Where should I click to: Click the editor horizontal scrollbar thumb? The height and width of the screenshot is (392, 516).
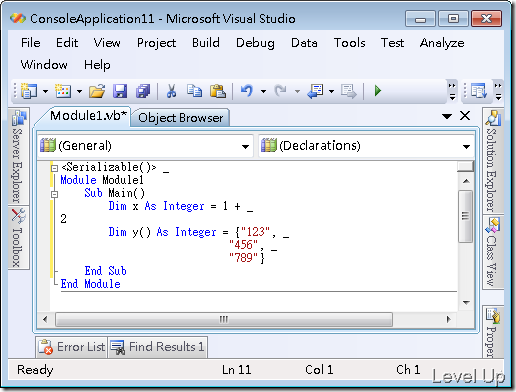pyautogui.click(x=224, y=319)
